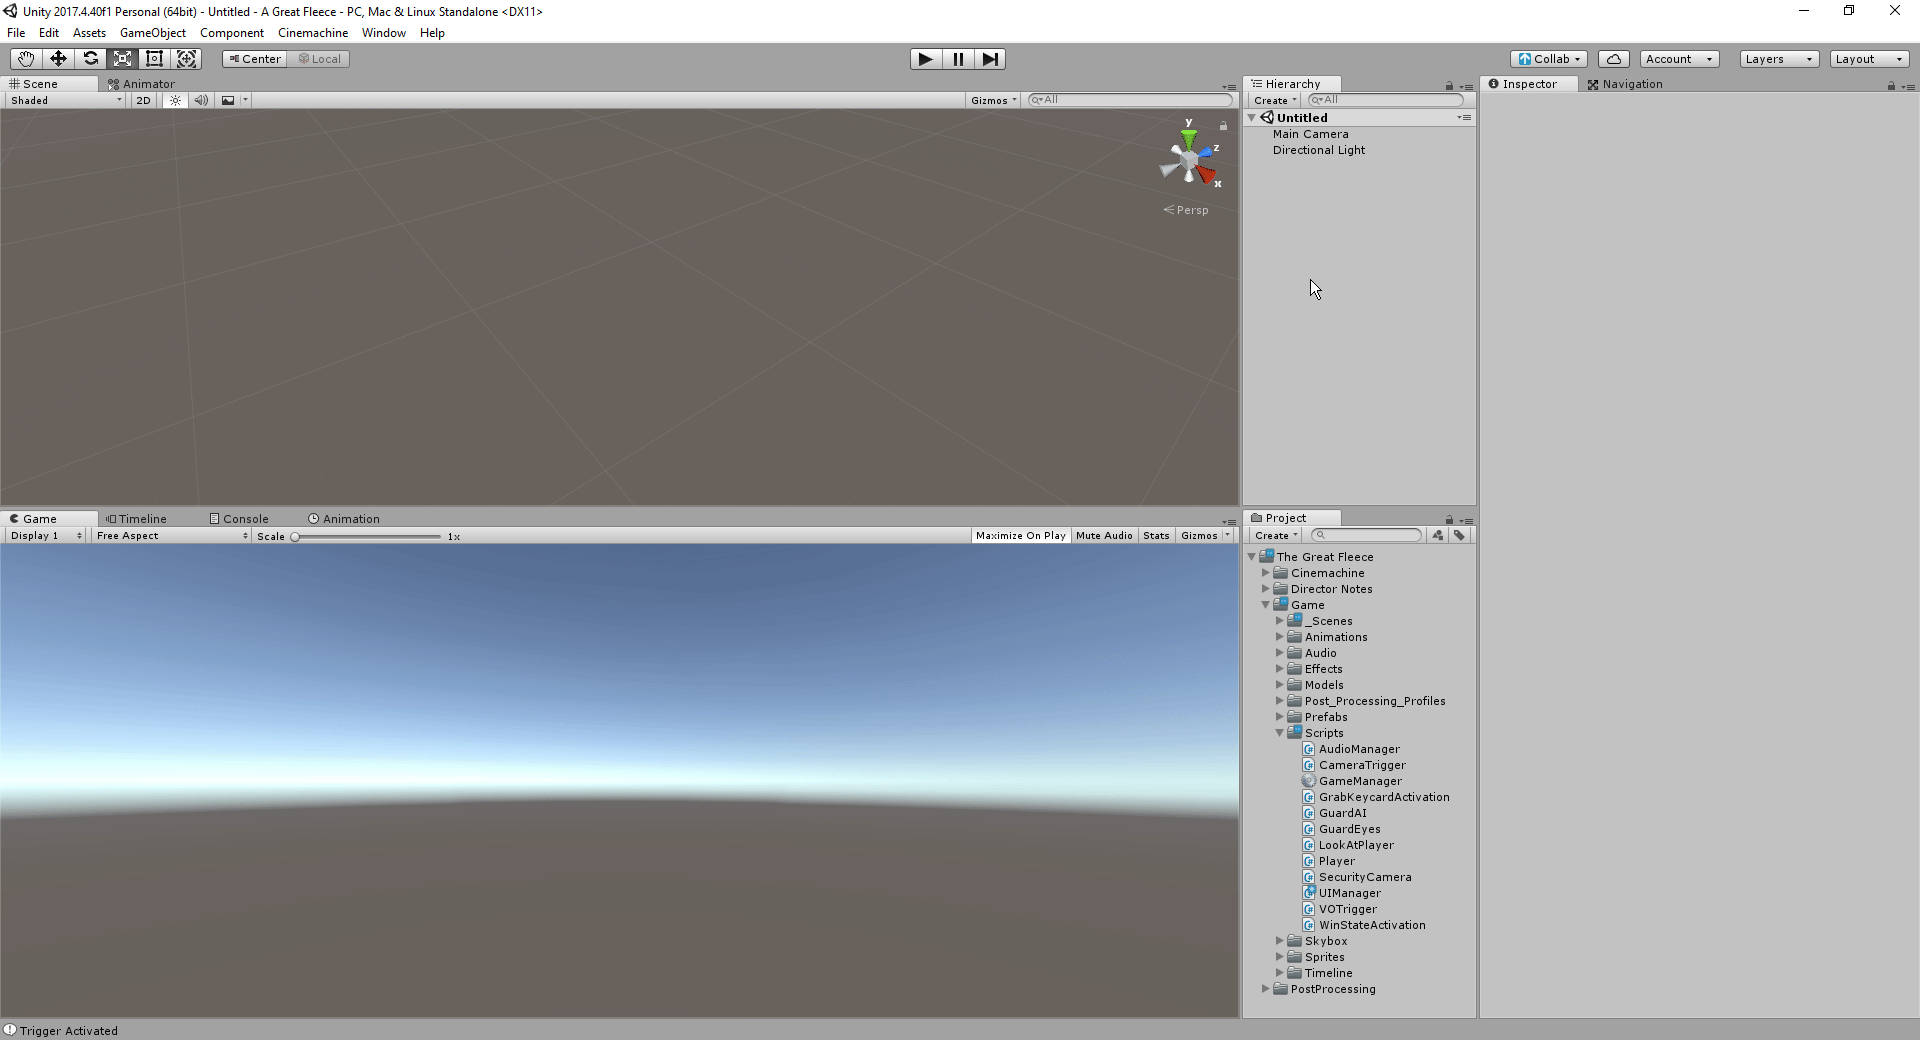Image resolution: width=1920 pixels, height=1040 pixels.
Task: Collapse the Scripts folder in Project
Action: [1279, 733]
